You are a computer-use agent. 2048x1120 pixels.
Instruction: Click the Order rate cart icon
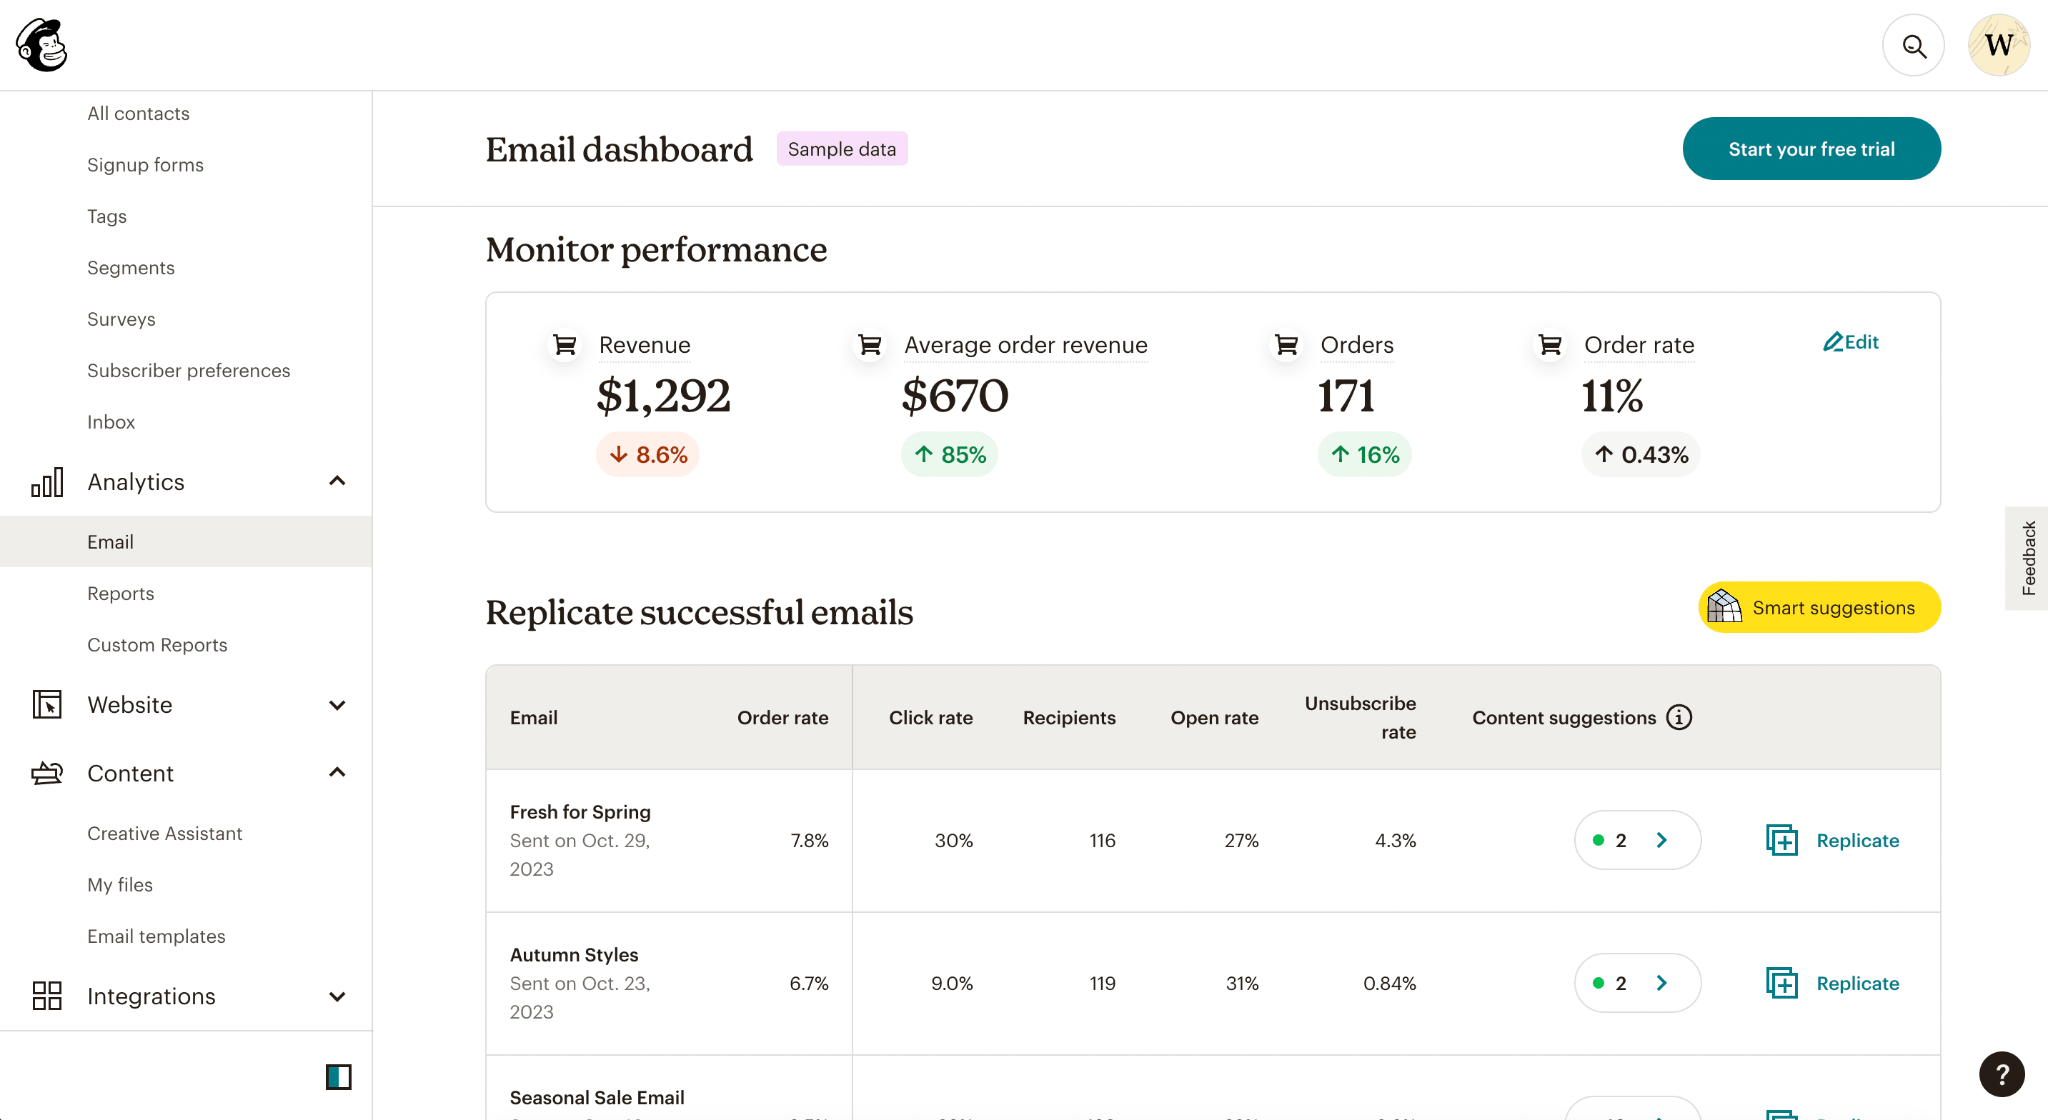tap(1550, 345)
